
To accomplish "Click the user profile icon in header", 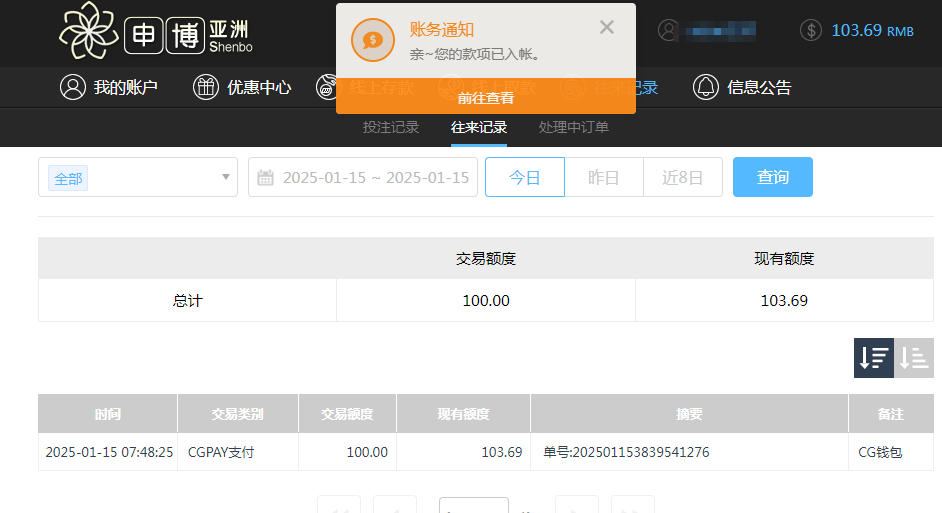I will (669, 30).
